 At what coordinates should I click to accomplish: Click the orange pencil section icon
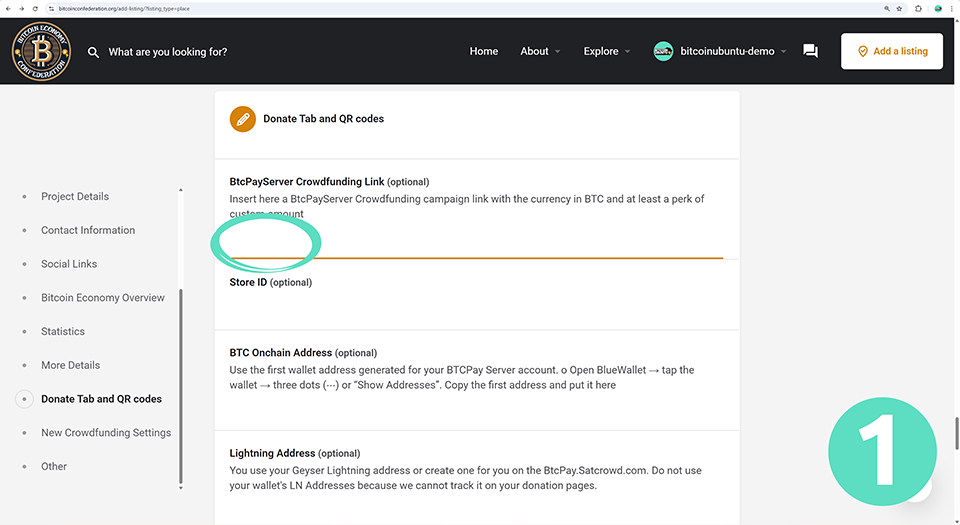pos(242,119)
